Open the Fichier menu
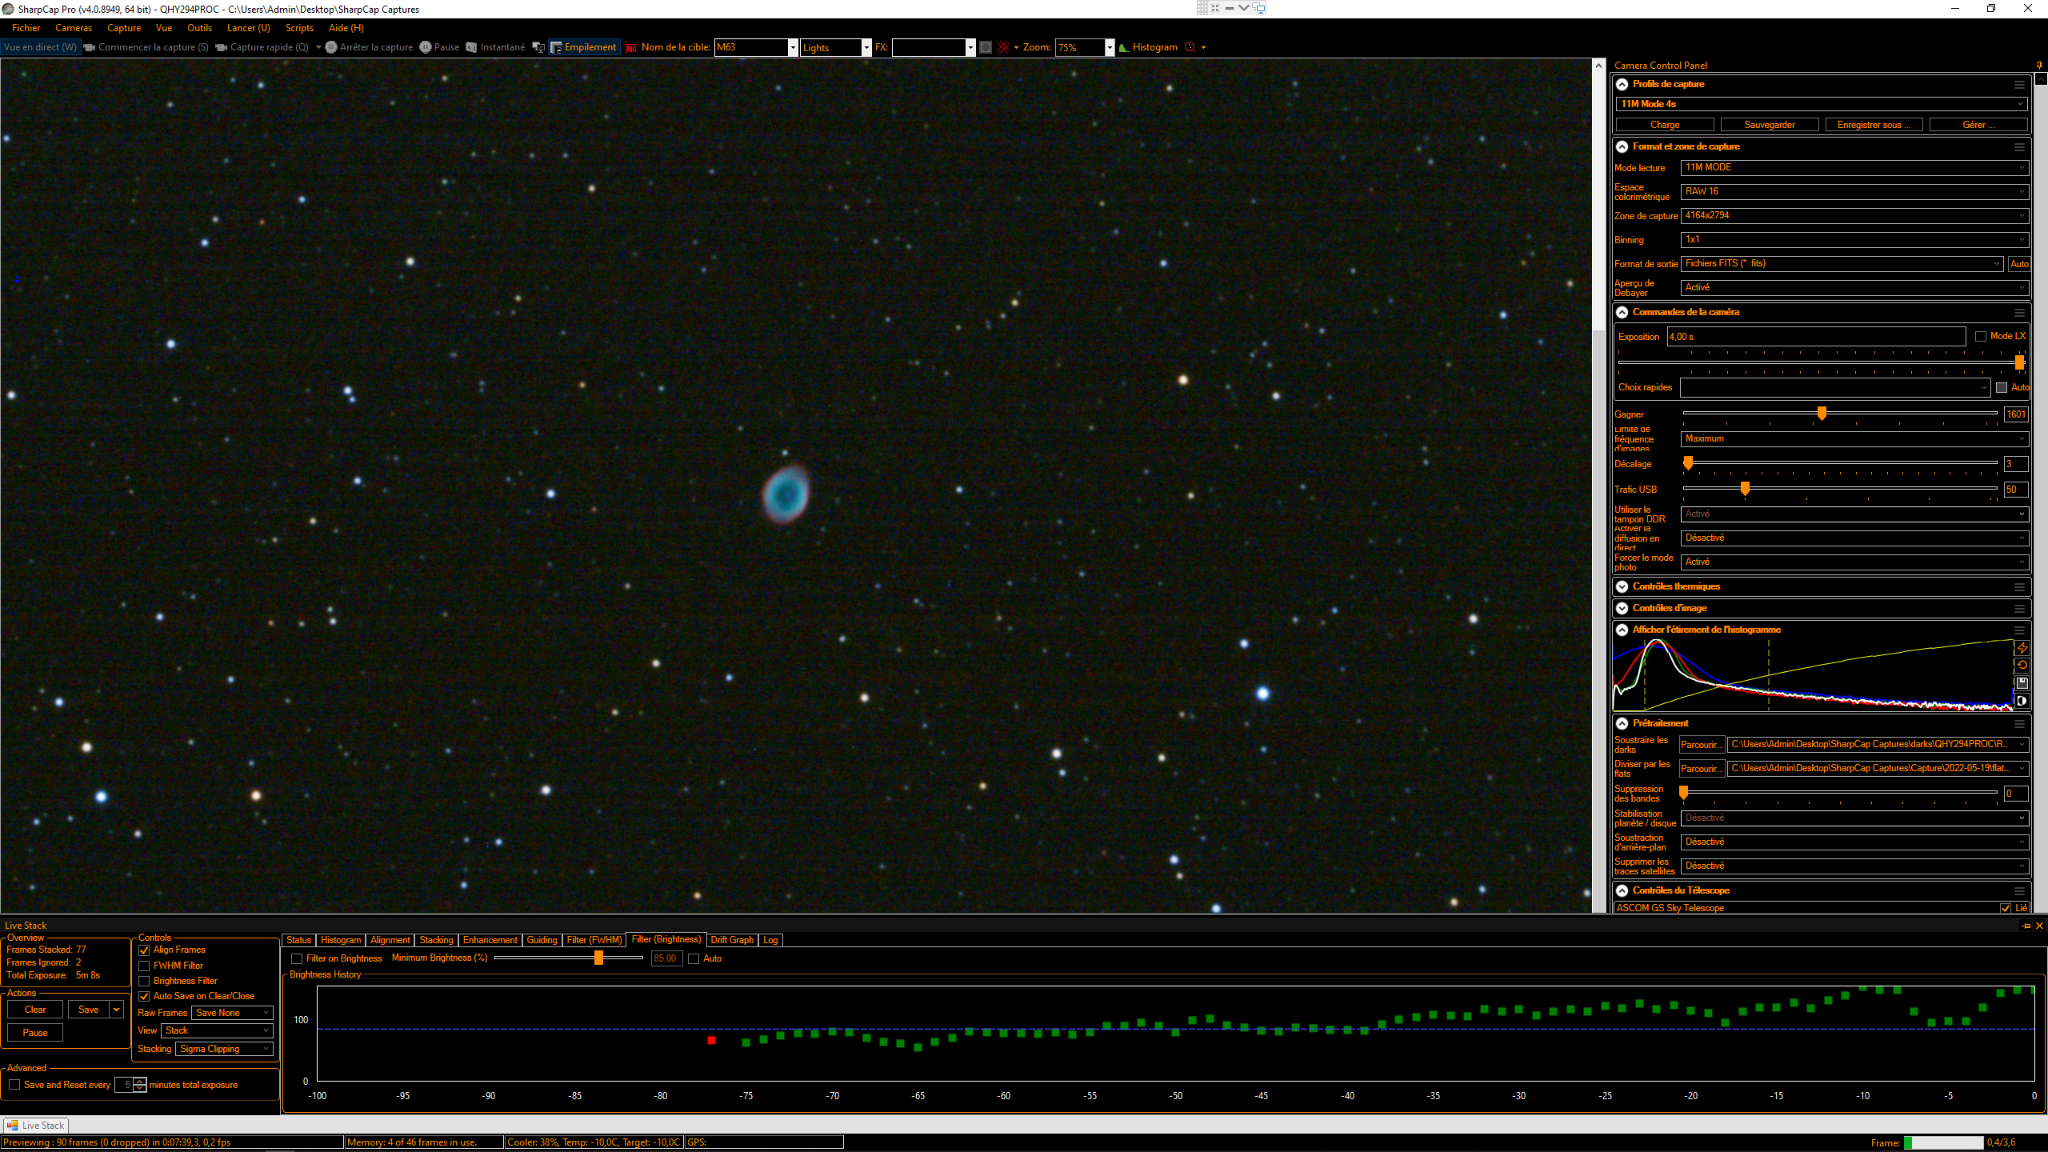Image resolution: width=2048 pixels, height=1152 pixels. tap(26, 28)
